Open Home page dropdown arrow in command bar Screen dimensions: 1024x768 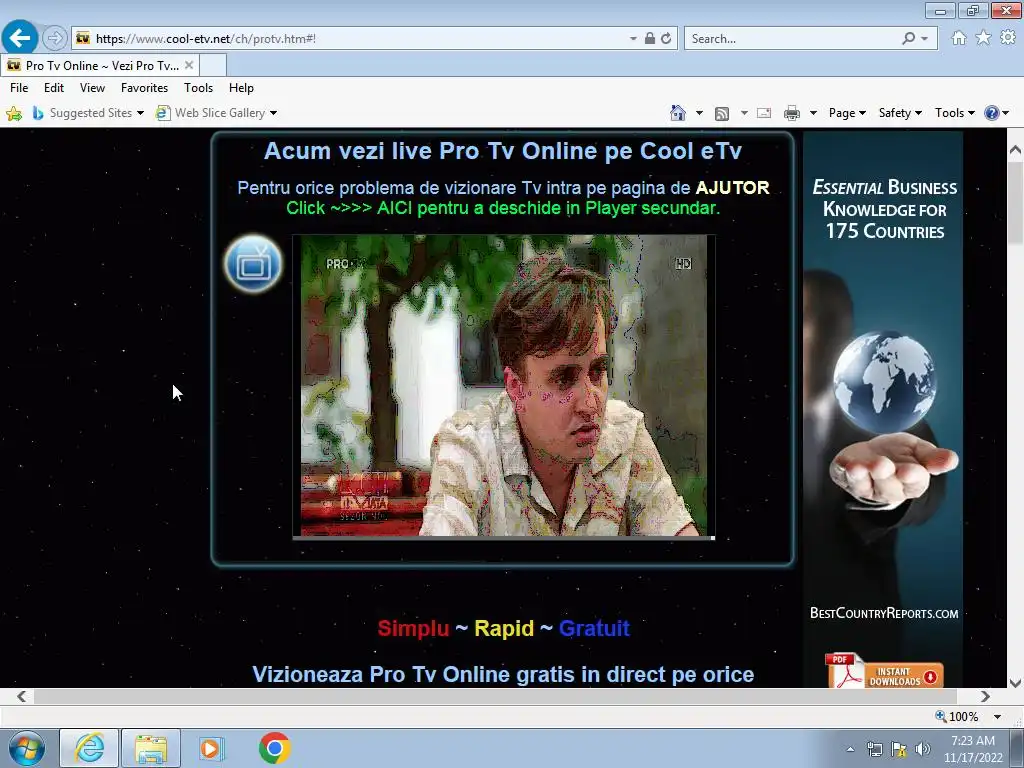pos(699,113)
